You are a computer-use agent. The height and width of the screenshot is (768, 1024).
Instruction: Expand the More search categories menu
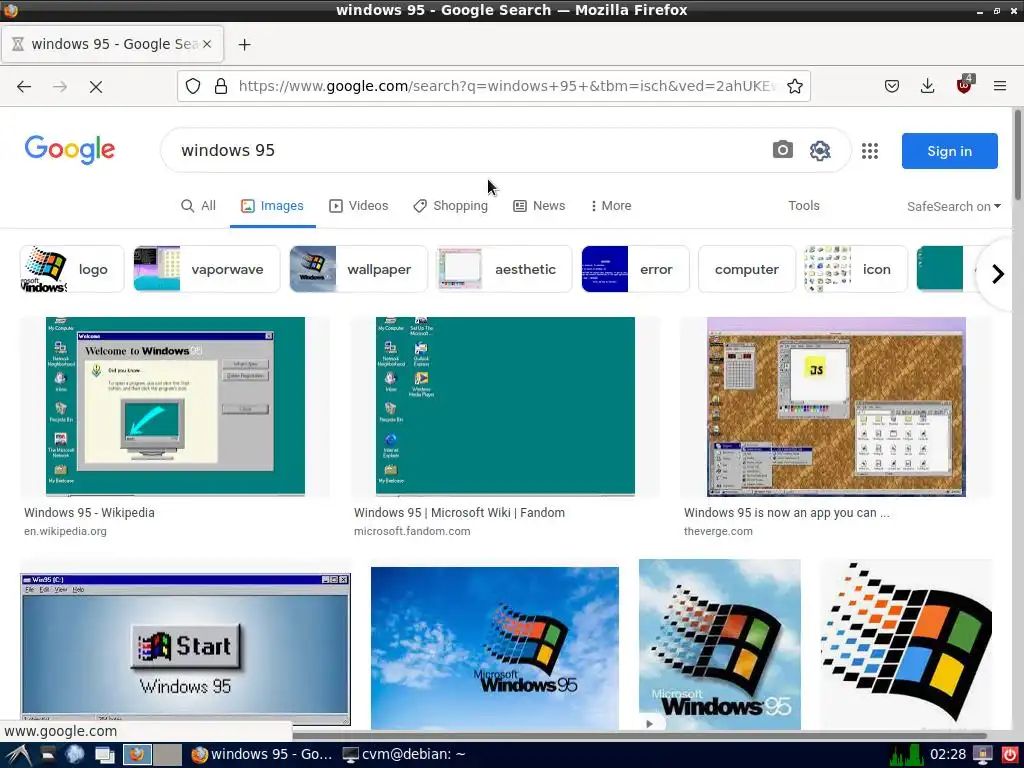pos(611,206)
